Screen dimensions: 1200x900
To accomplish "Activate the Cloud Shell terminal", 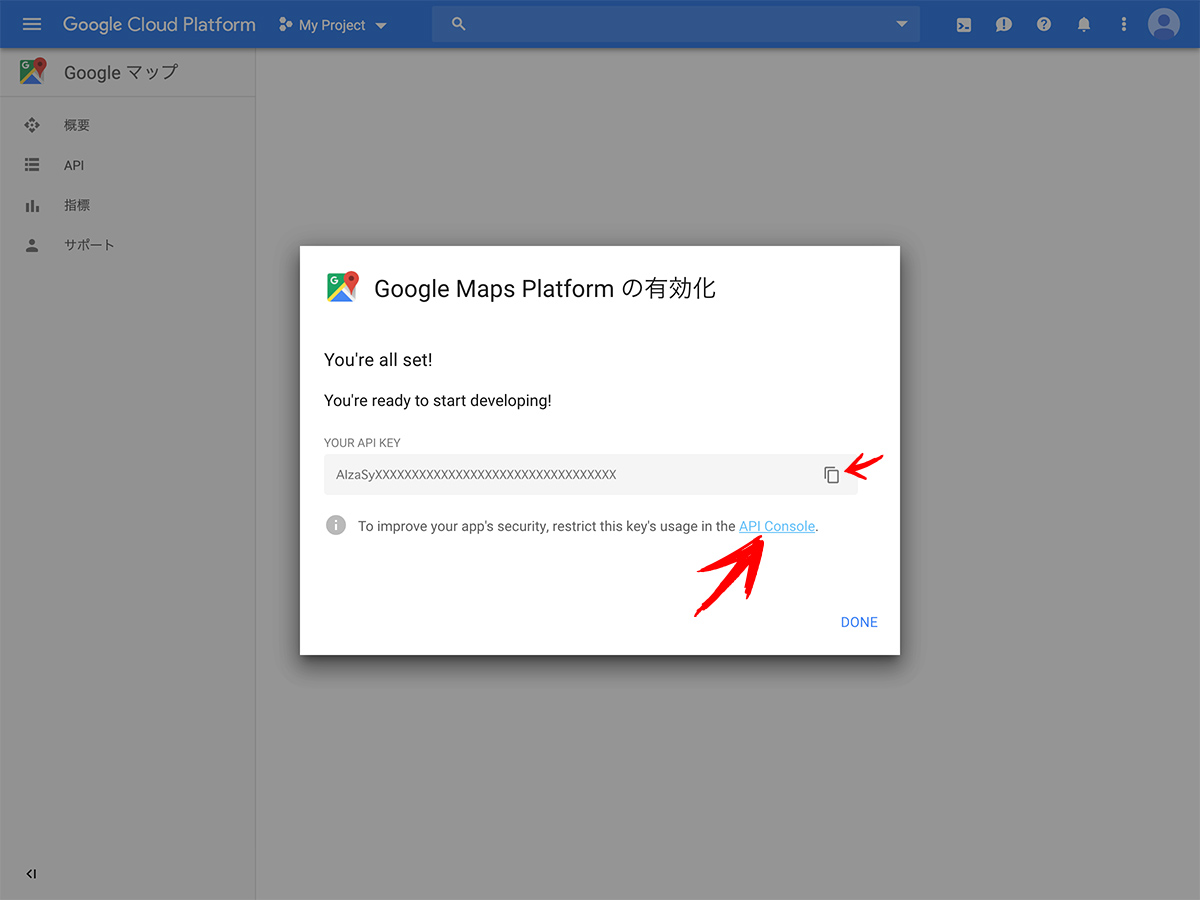I will point(963,24).
